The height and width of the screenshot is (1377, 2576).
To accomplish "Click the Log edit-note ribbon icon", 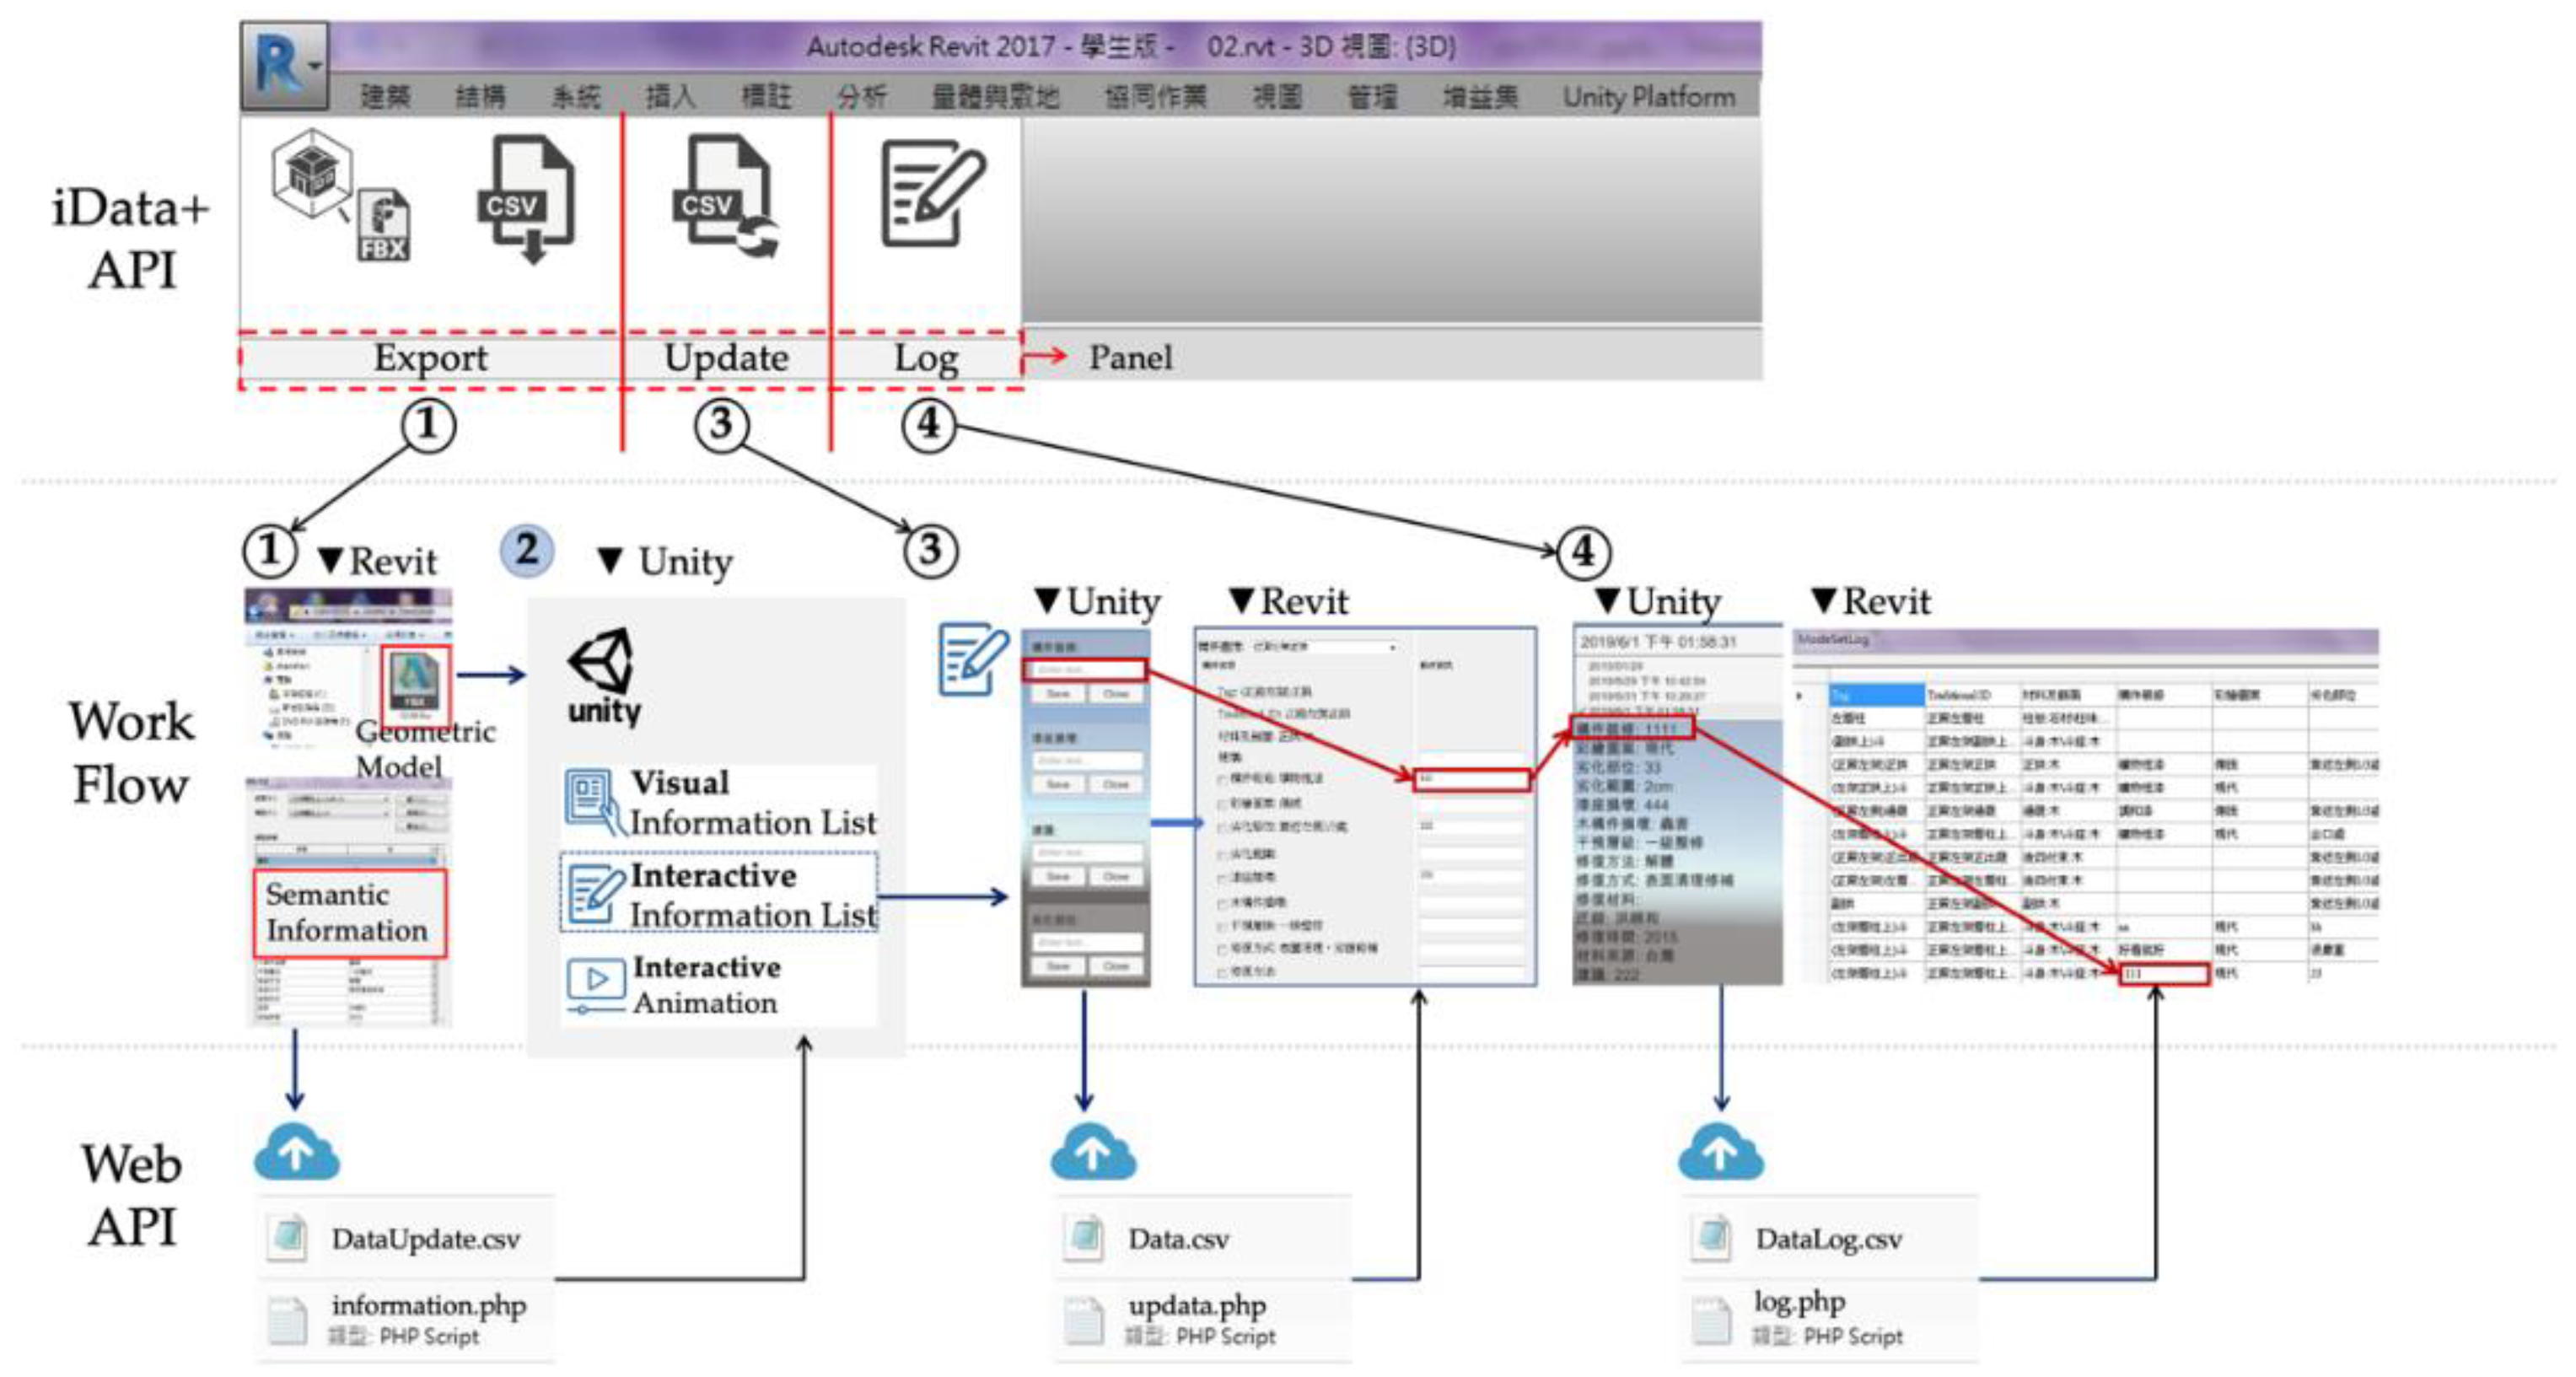I will [931, 193].
